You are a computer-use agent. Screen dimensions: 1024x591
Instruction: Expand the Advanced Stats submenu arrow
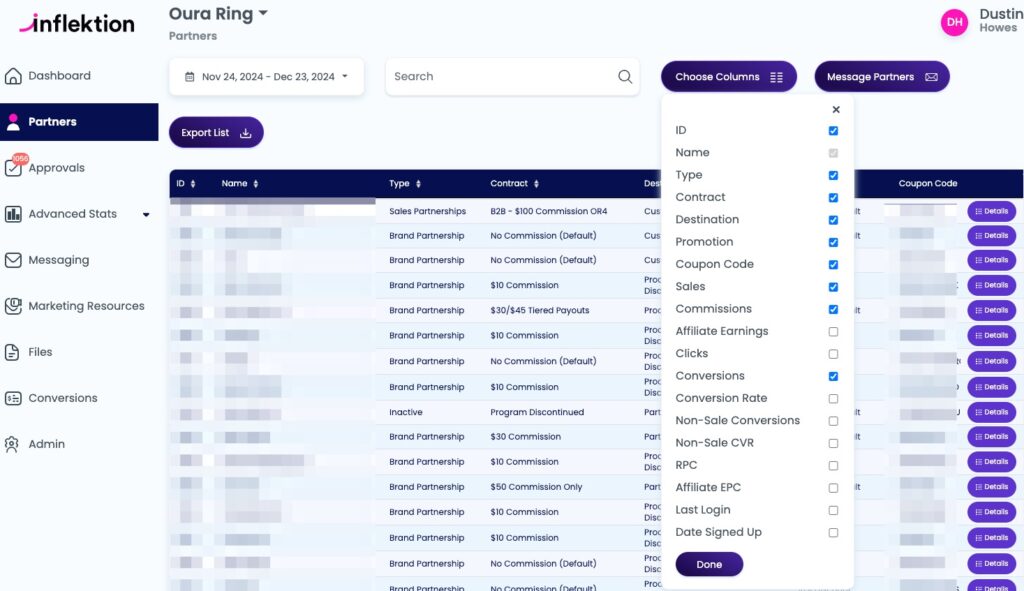click(x=146, y=214)
